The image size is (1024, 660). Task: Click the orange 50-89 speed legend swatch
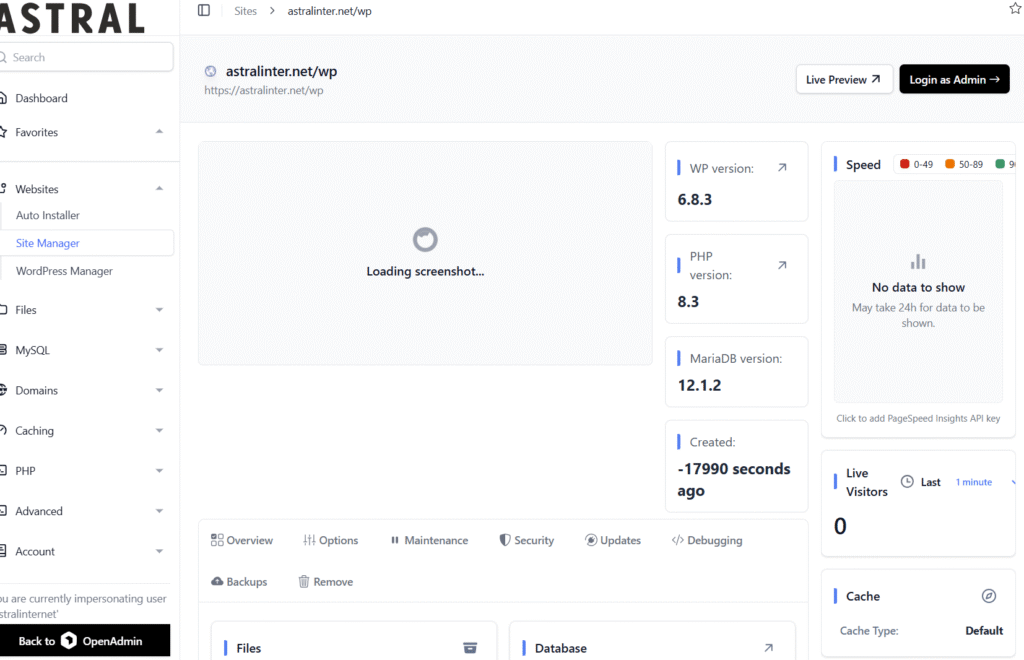click(x=950, y=164)
